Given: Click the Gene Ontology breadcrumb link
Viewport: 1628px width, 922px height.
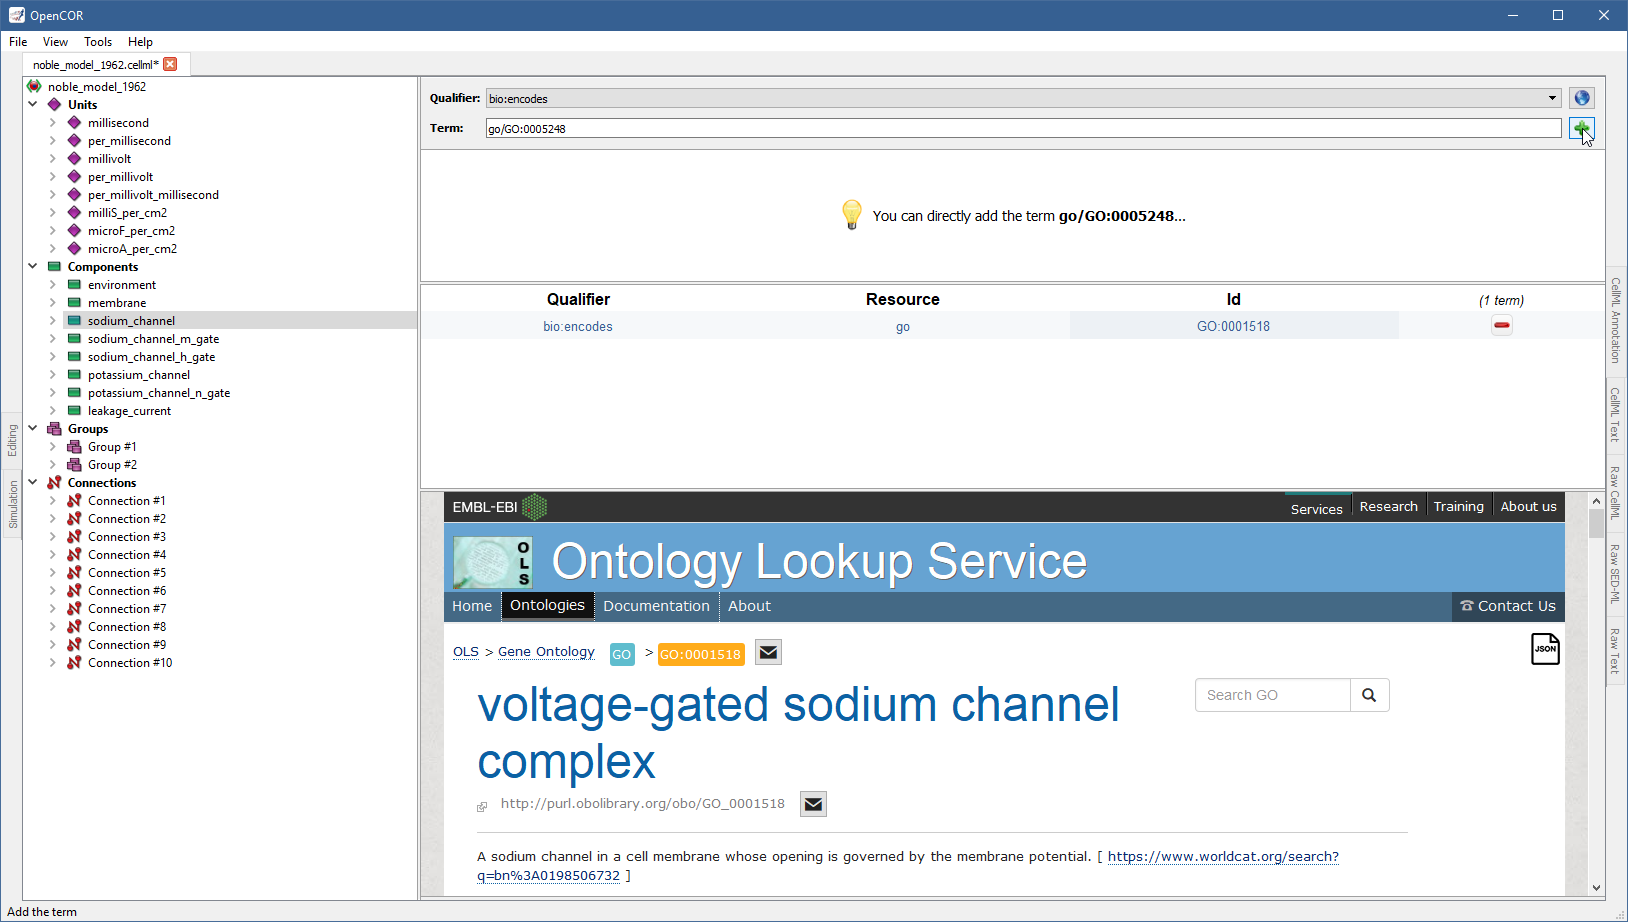Looking at the screenshot, I should click(x=546, y=652).
